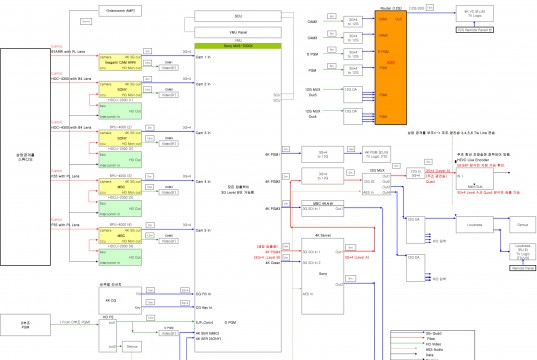Click the green Sony MVS switcher header
This screenshot has width=537, height=360.
[238, 46]
